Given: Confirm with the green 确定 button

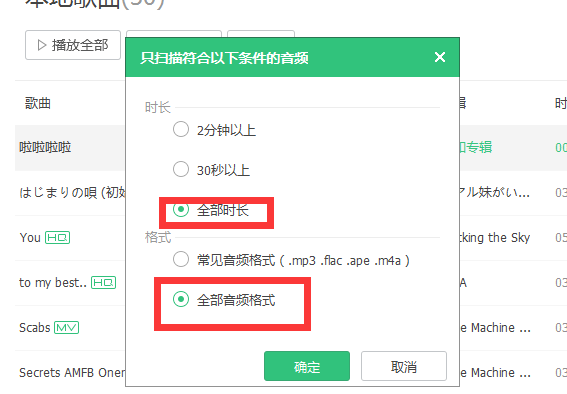Looking at the screenshot, I should (x=307, y=366).
